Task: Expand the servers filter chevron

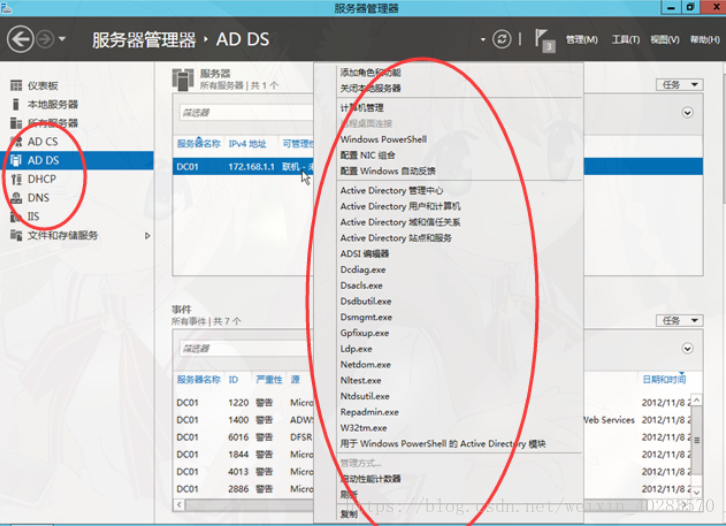Action: pyautogui.click(x=688, y=113)
